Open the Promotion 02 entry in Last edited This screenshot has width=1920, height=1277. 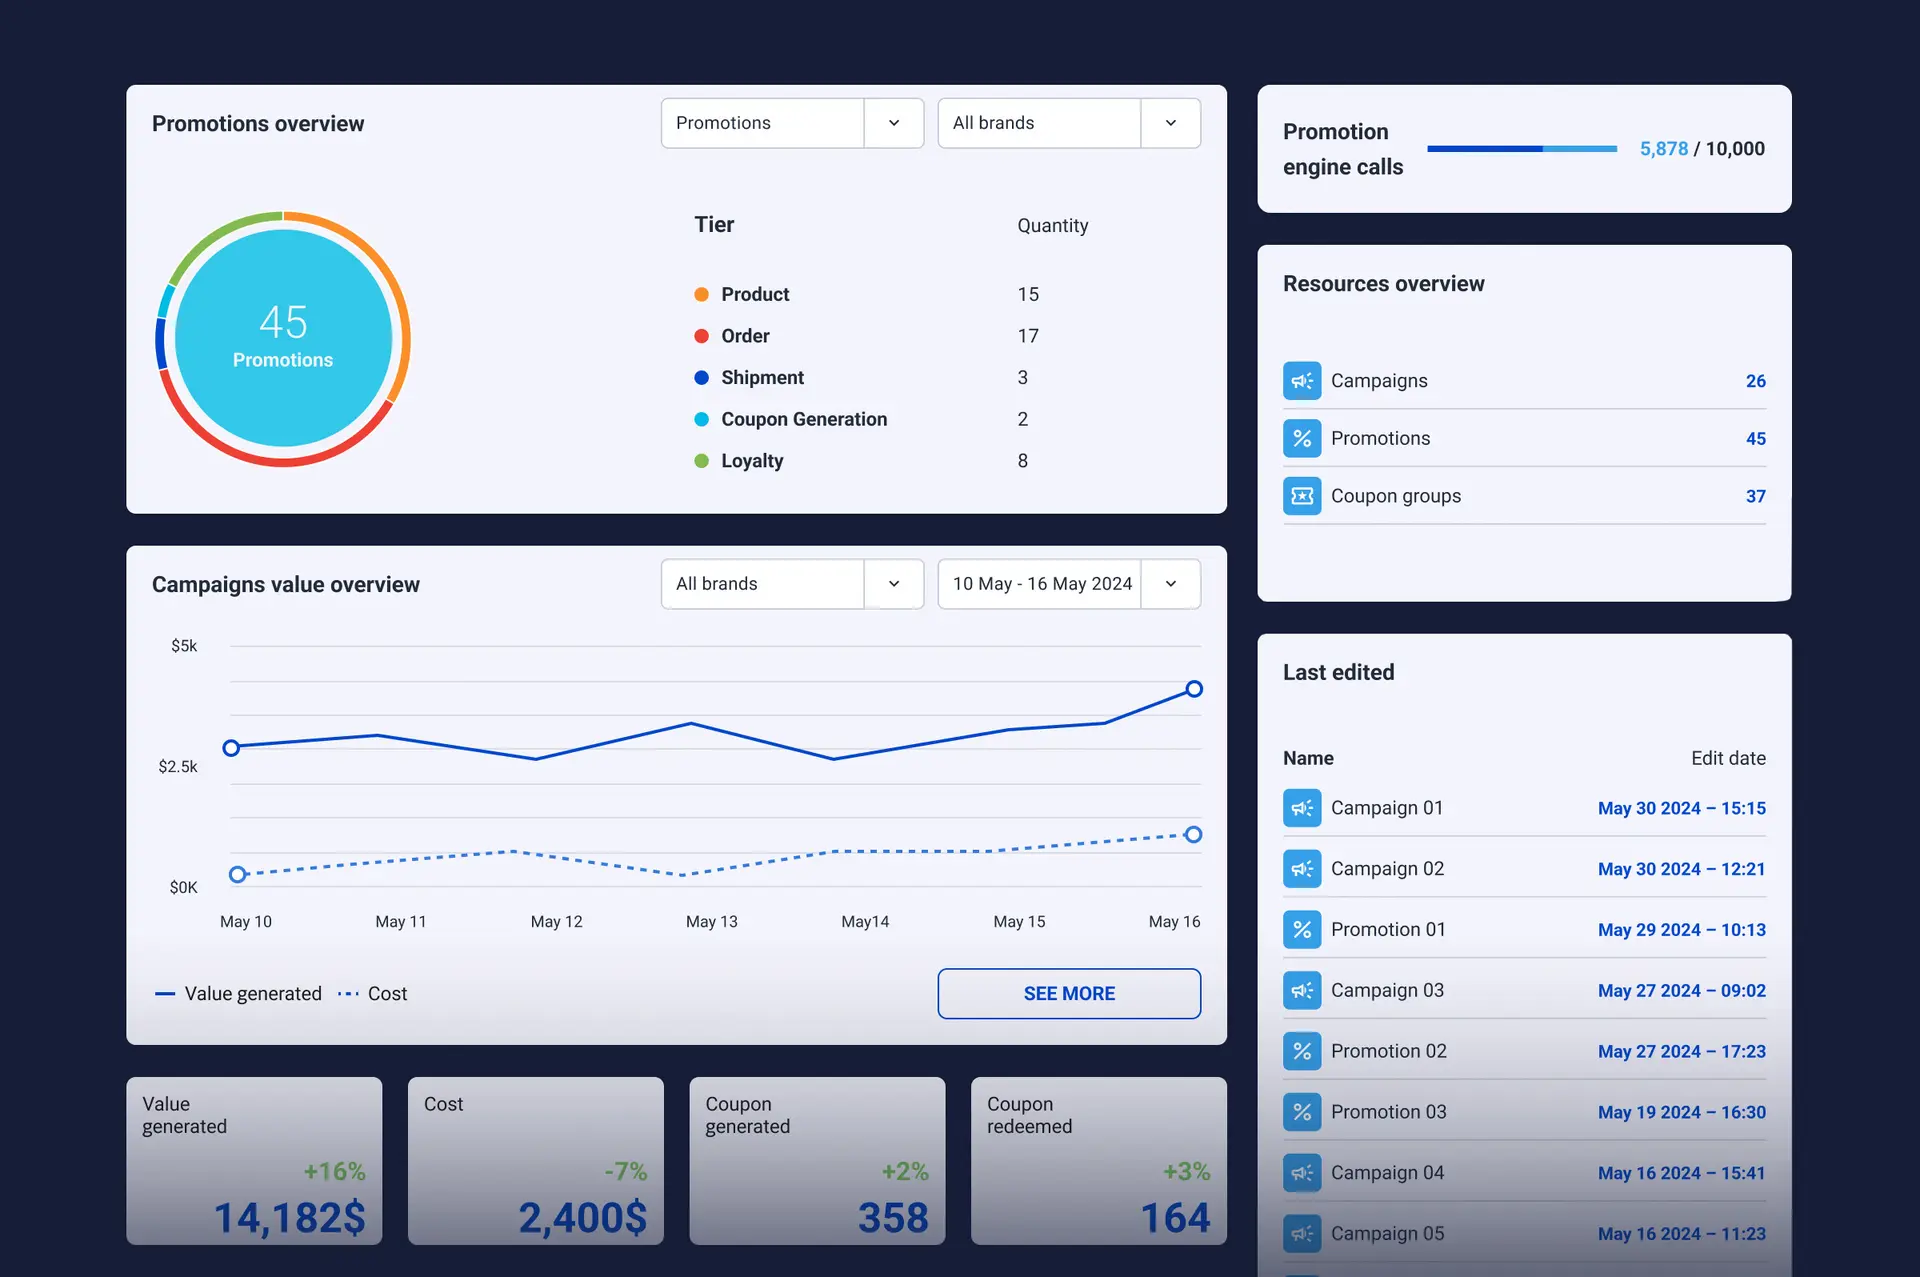(1388, 1051)
